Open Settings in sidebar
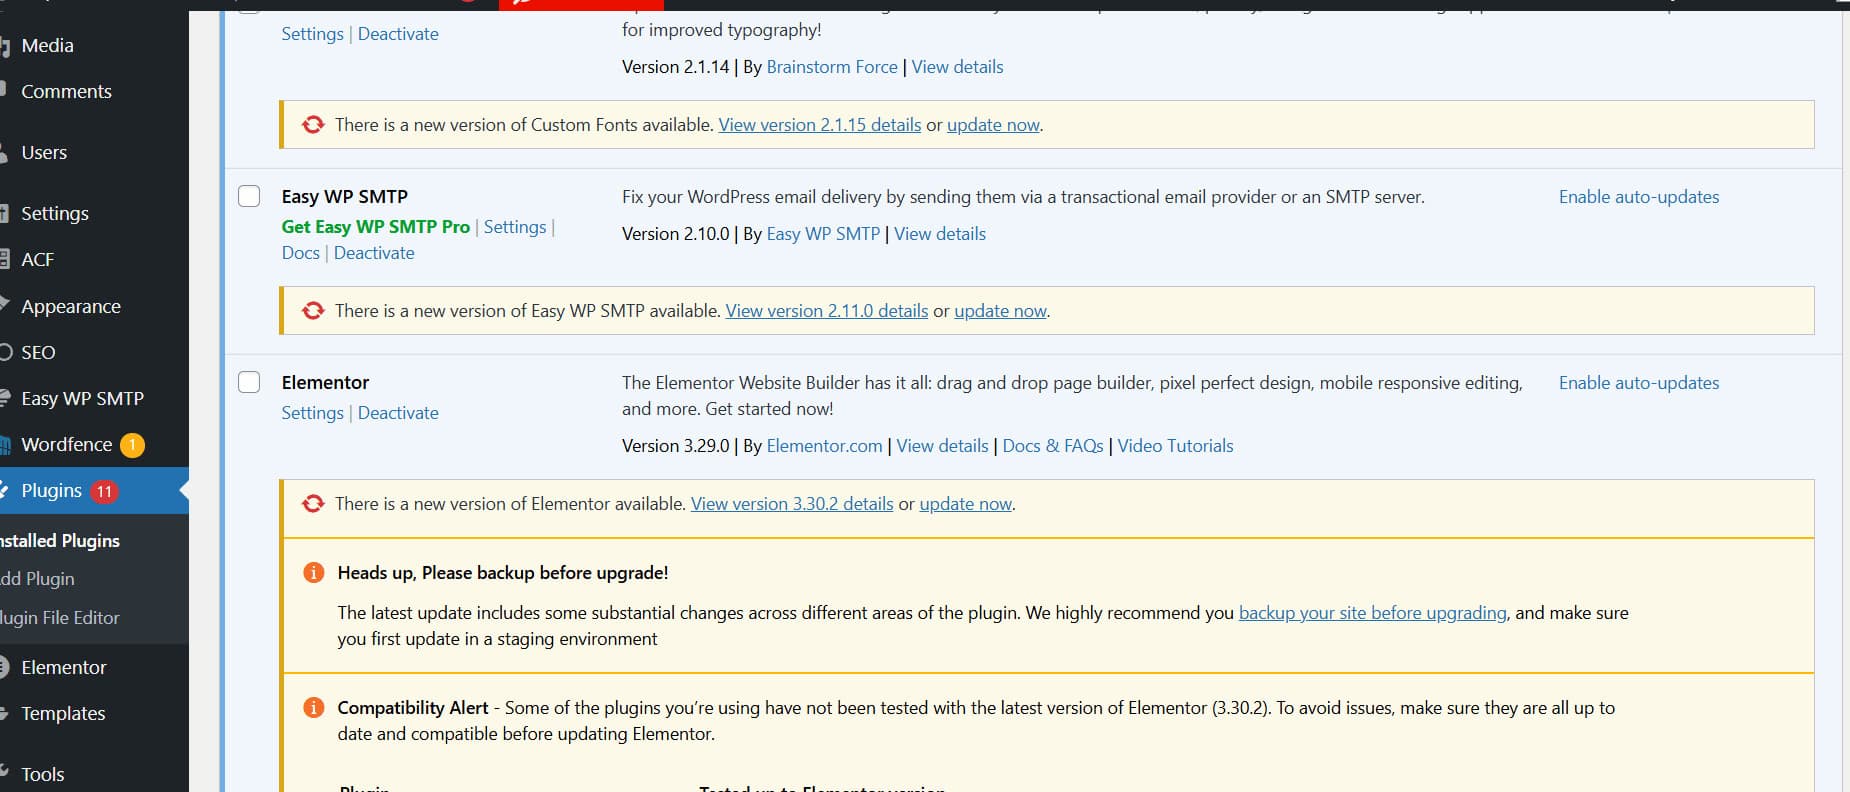The image size is (1850, 792). pyautogui.click(x=55, y=213)
